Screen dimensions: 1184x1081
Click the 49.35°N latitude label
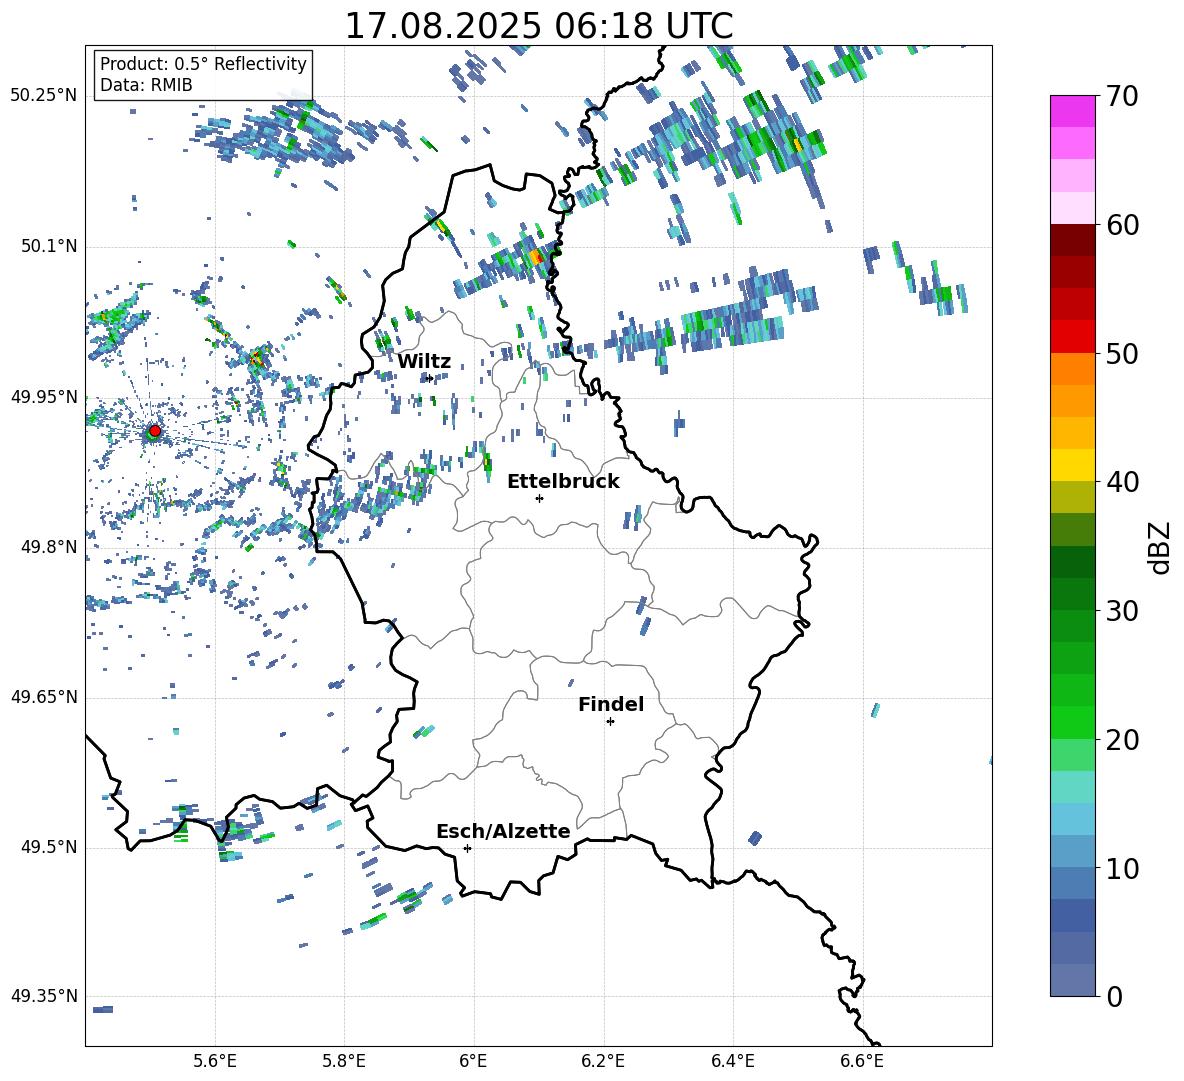click(44, 996)
